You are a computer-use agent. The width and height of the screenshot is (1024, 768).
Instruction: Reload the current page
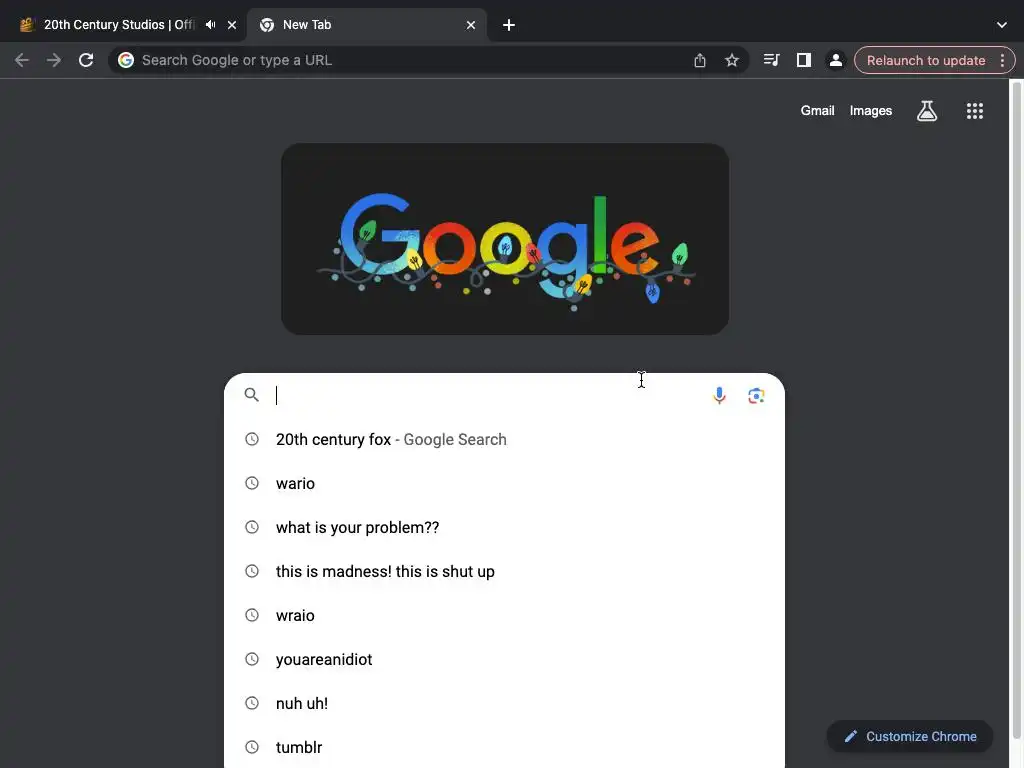click(x=86, y=60)
